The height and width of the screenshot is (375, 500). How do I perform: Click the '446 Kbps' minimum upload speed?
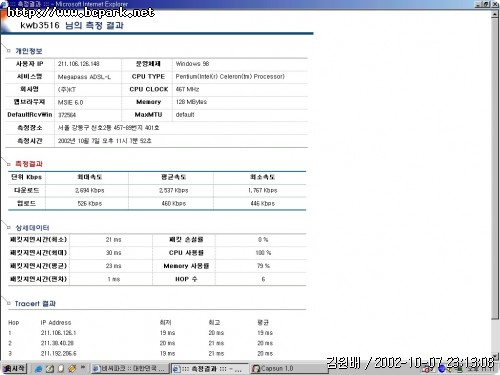coord(263,203)
